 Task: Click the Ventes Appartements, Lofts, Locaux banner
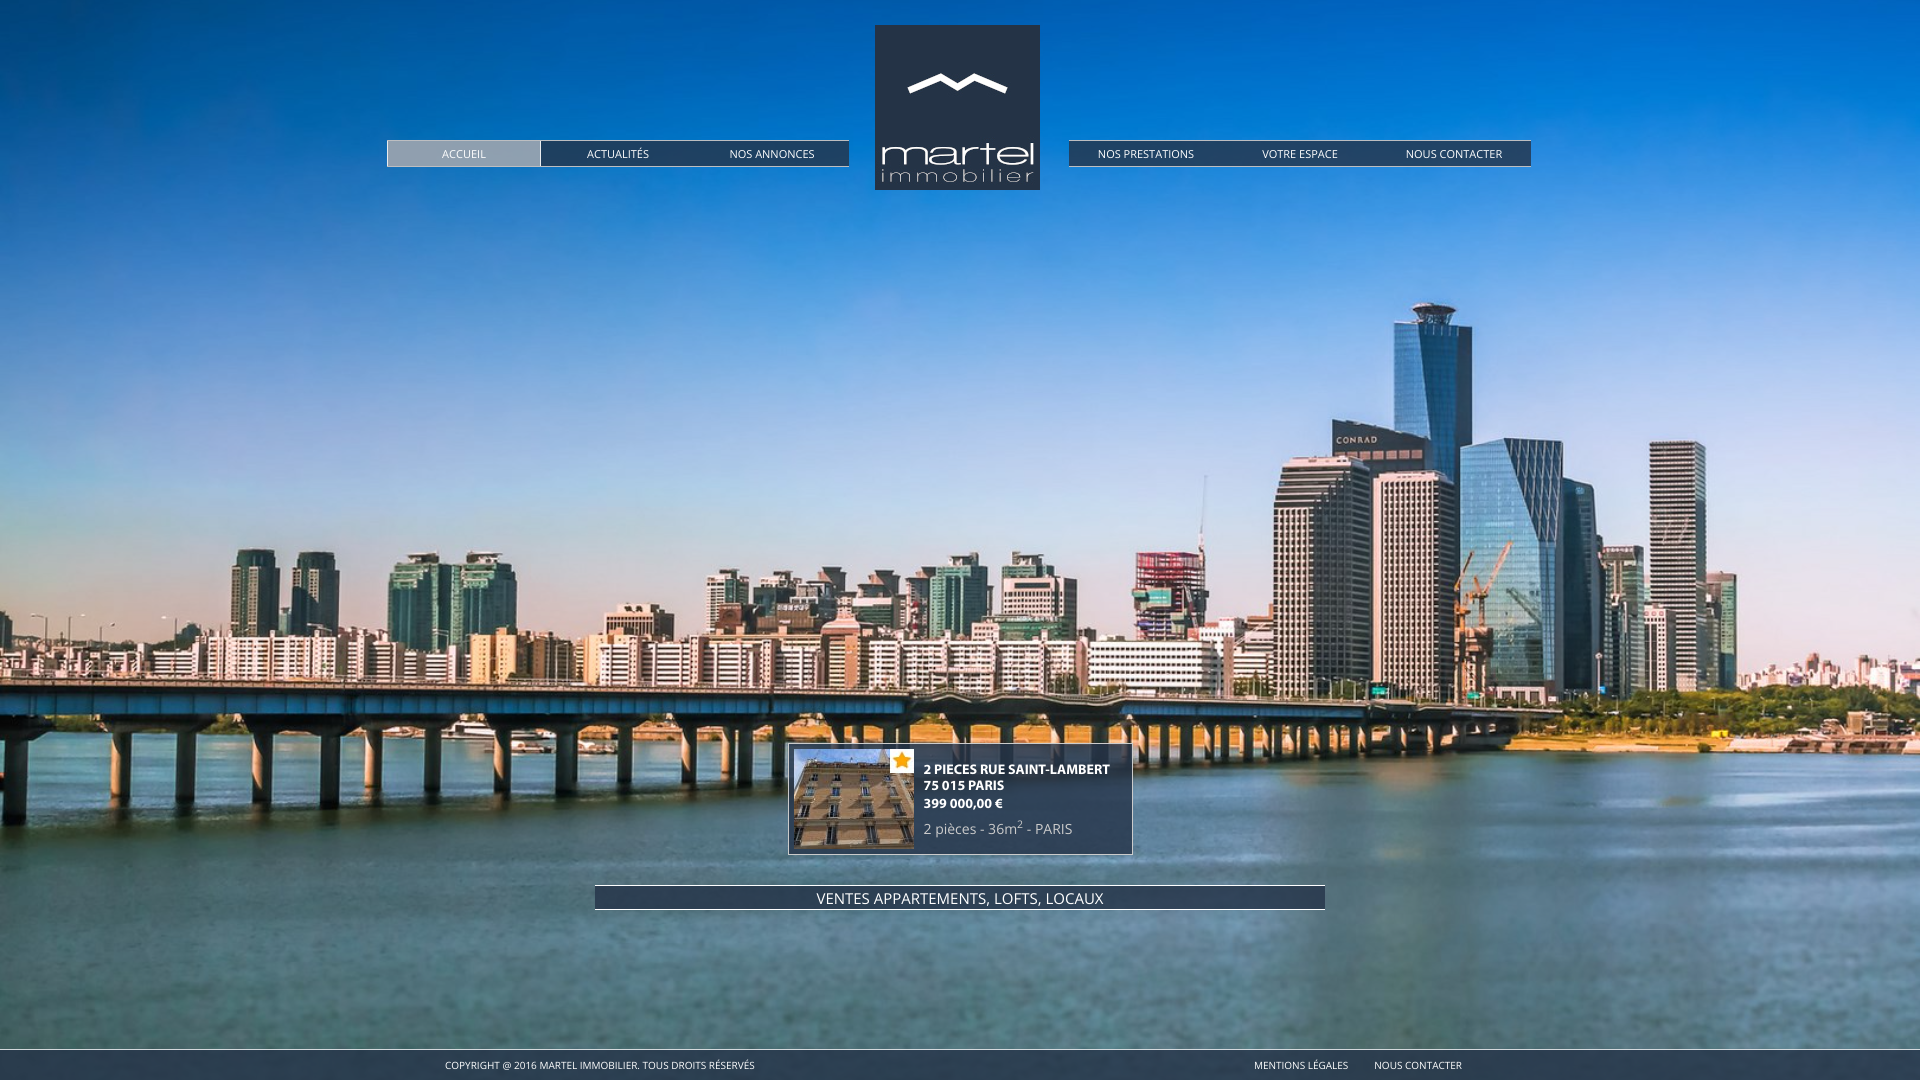pos(960,898)
